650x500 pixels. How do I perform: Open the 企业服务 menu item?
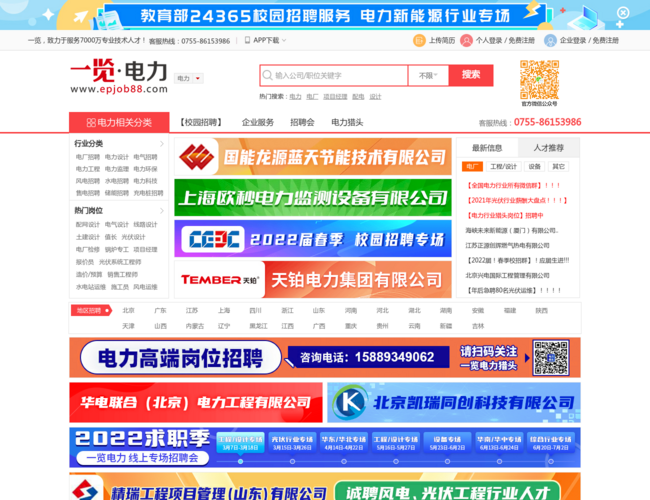click(258, 122)
